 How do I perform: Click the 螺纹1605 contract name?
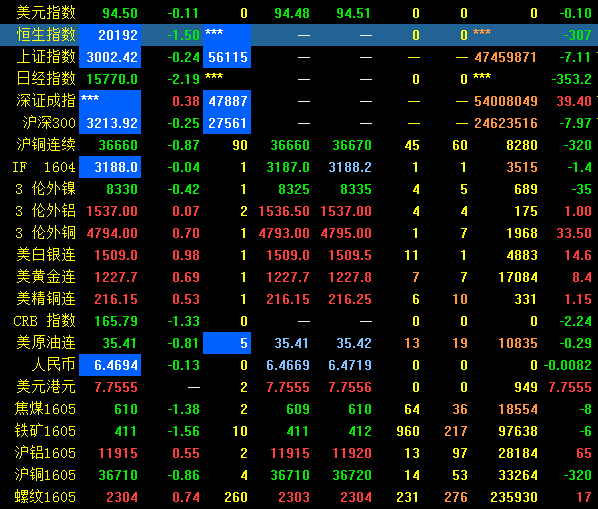pos(45,497)
